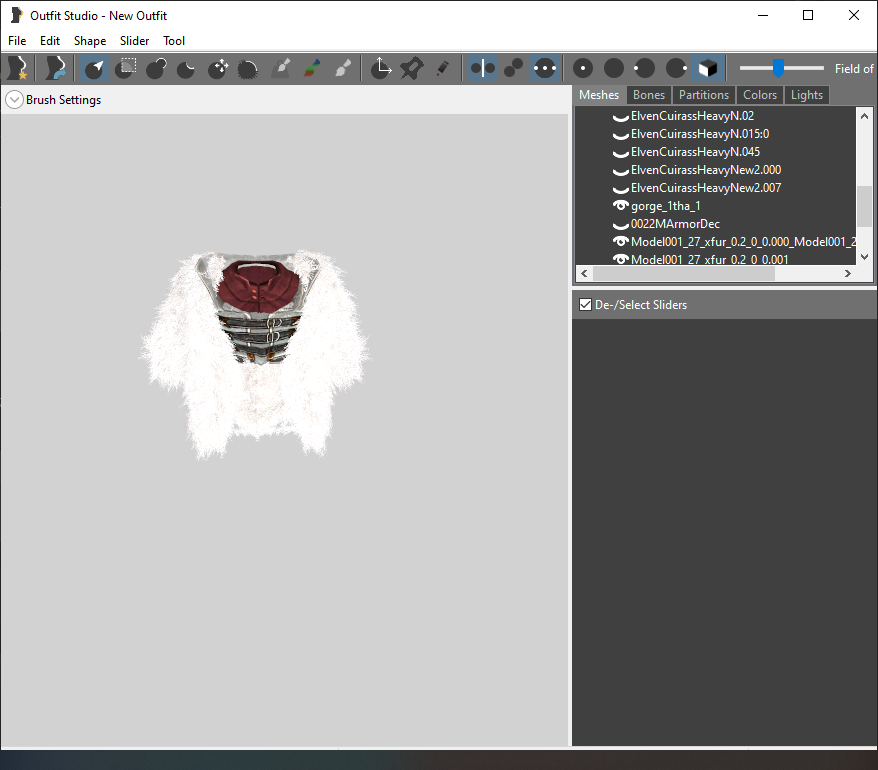Click the mesh list horizontal scrollbar thumb
This screenshot has width=878, height=770.
[x=684, y=273]
